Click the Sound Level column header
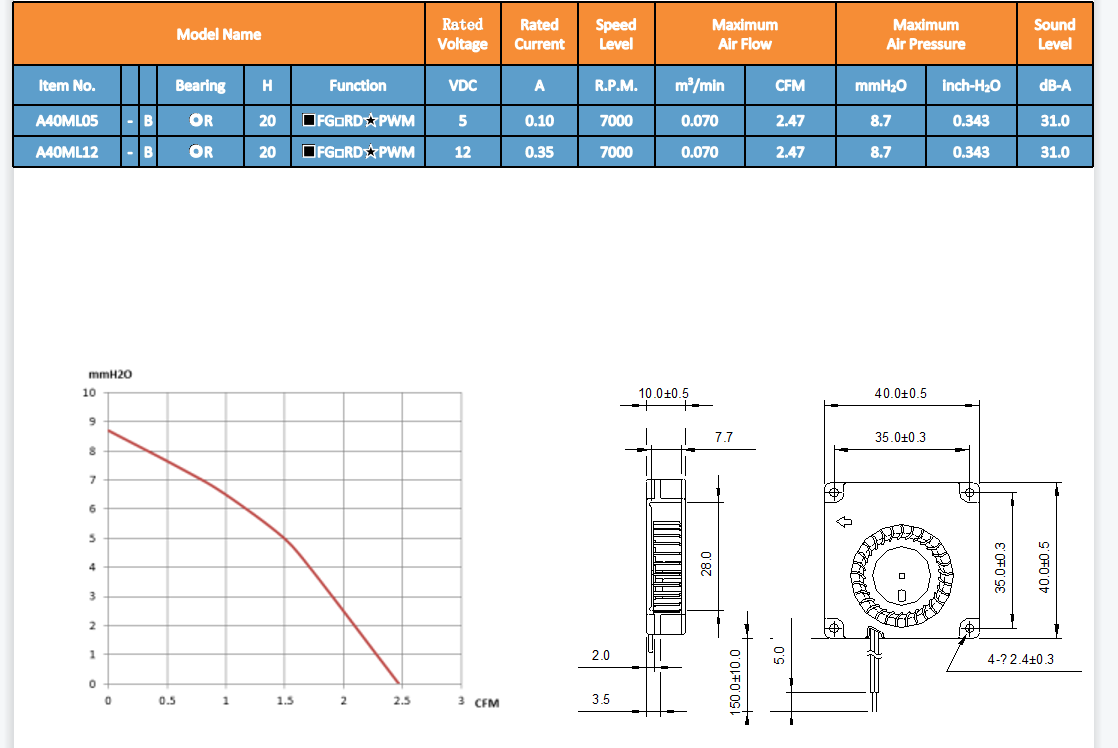This screenshot has width=1118, height=748. pyautogui.click(x=1054, y=34)
